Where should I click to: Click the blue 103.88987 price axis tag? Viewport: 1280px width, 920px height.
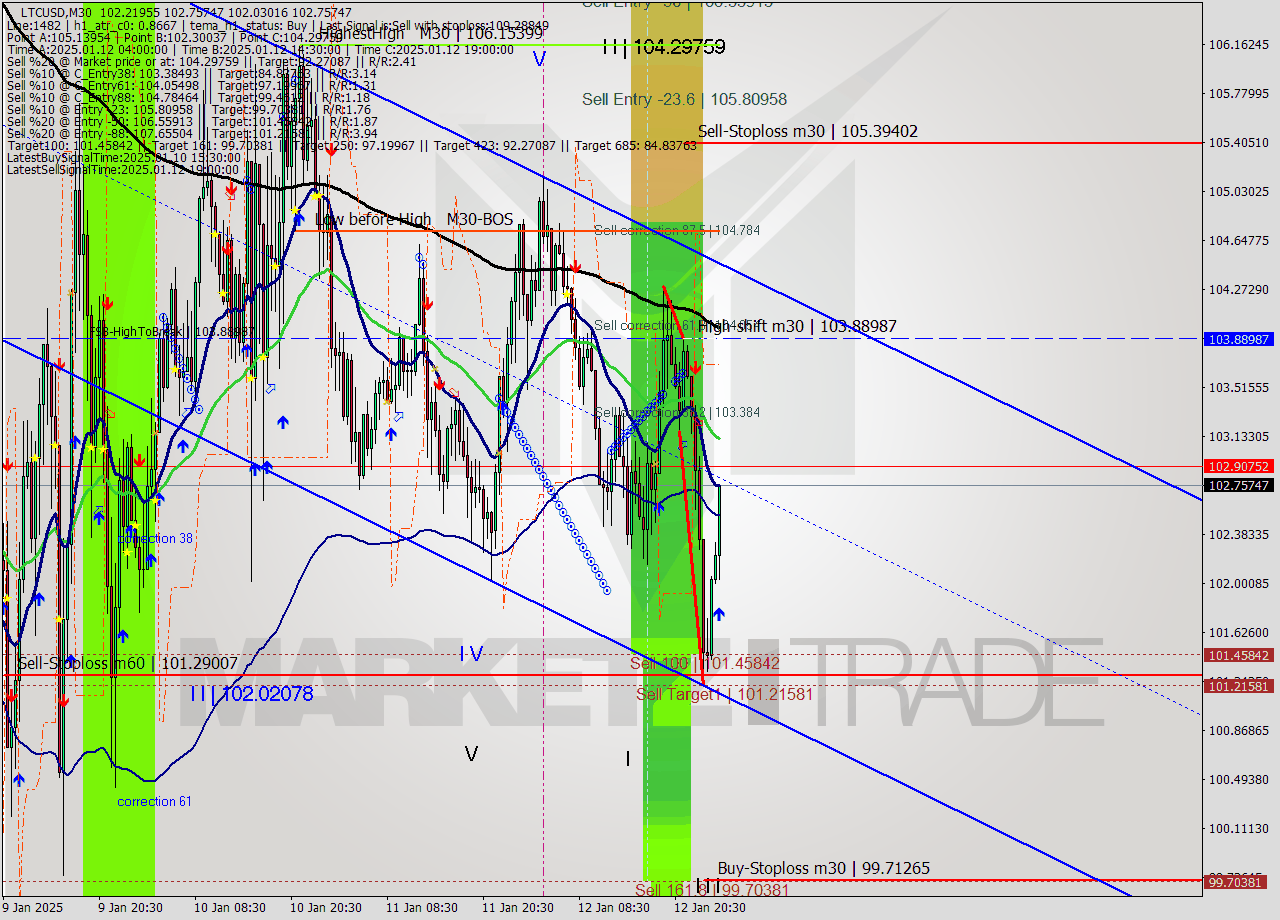click(x=1239, y=339)
